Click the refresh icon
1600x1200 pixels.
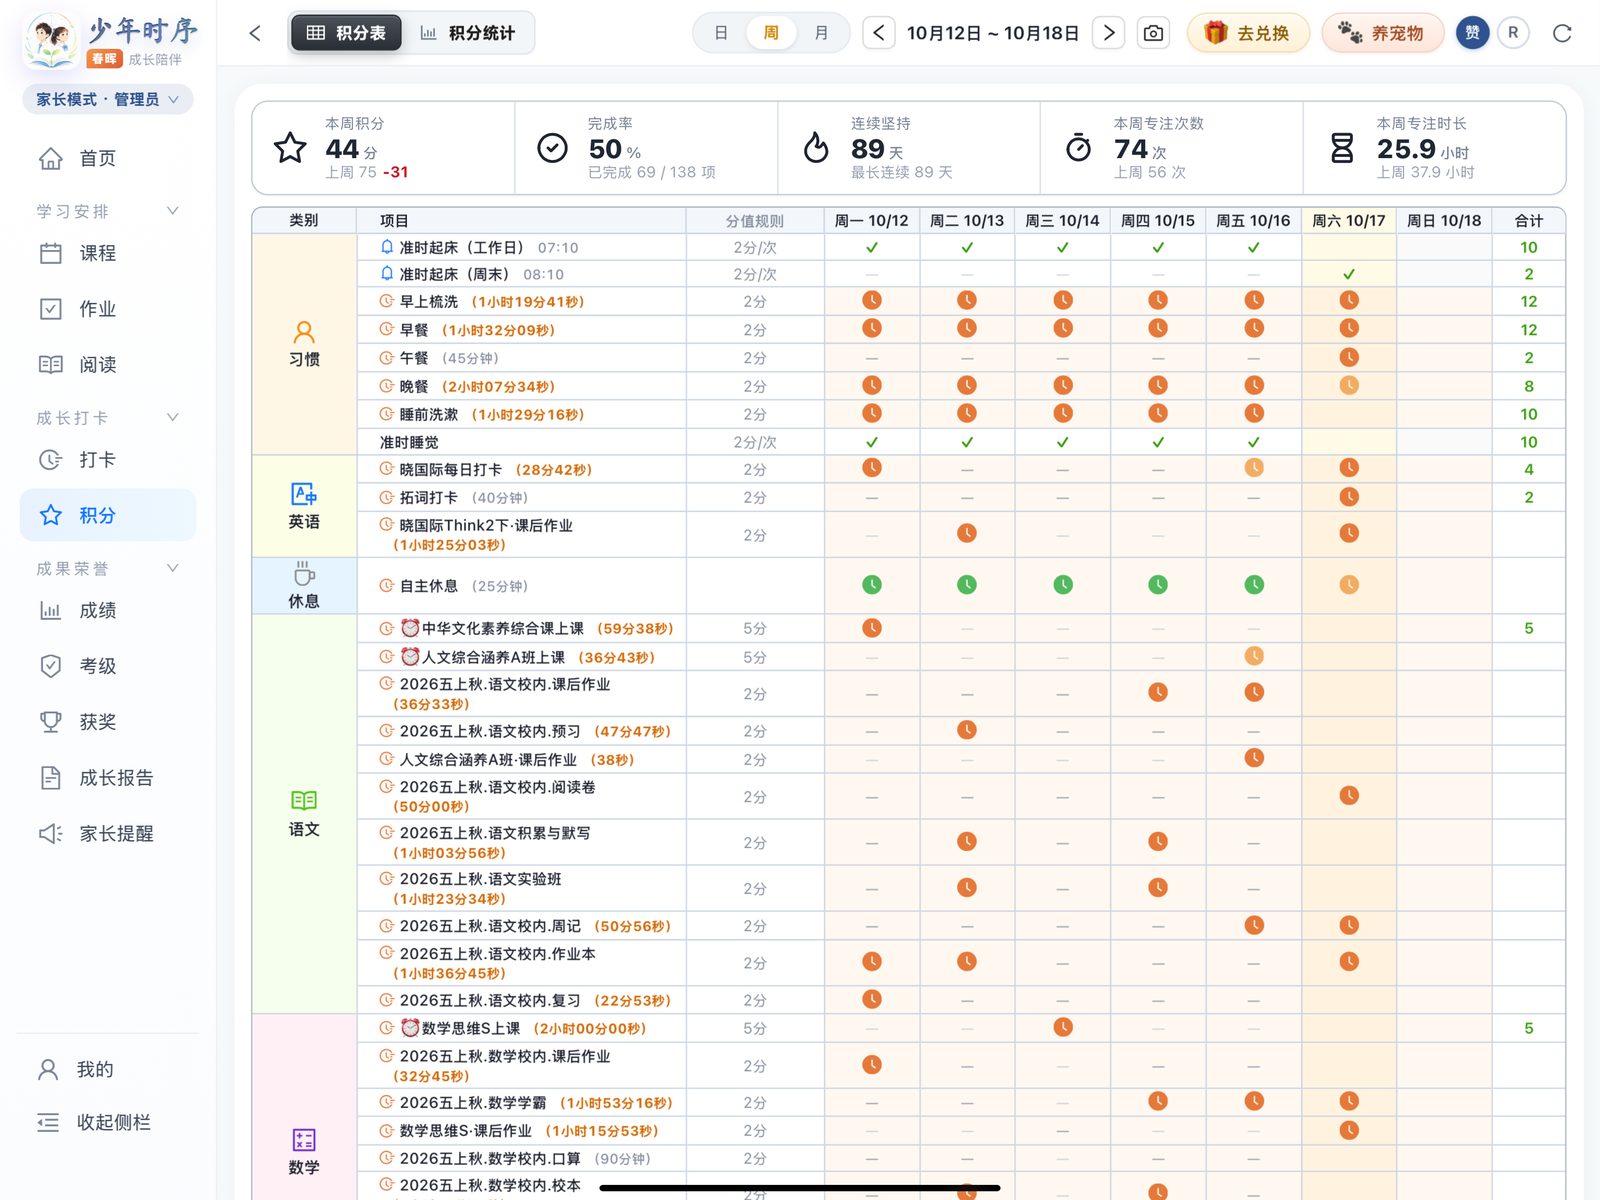pos(1562,33)
